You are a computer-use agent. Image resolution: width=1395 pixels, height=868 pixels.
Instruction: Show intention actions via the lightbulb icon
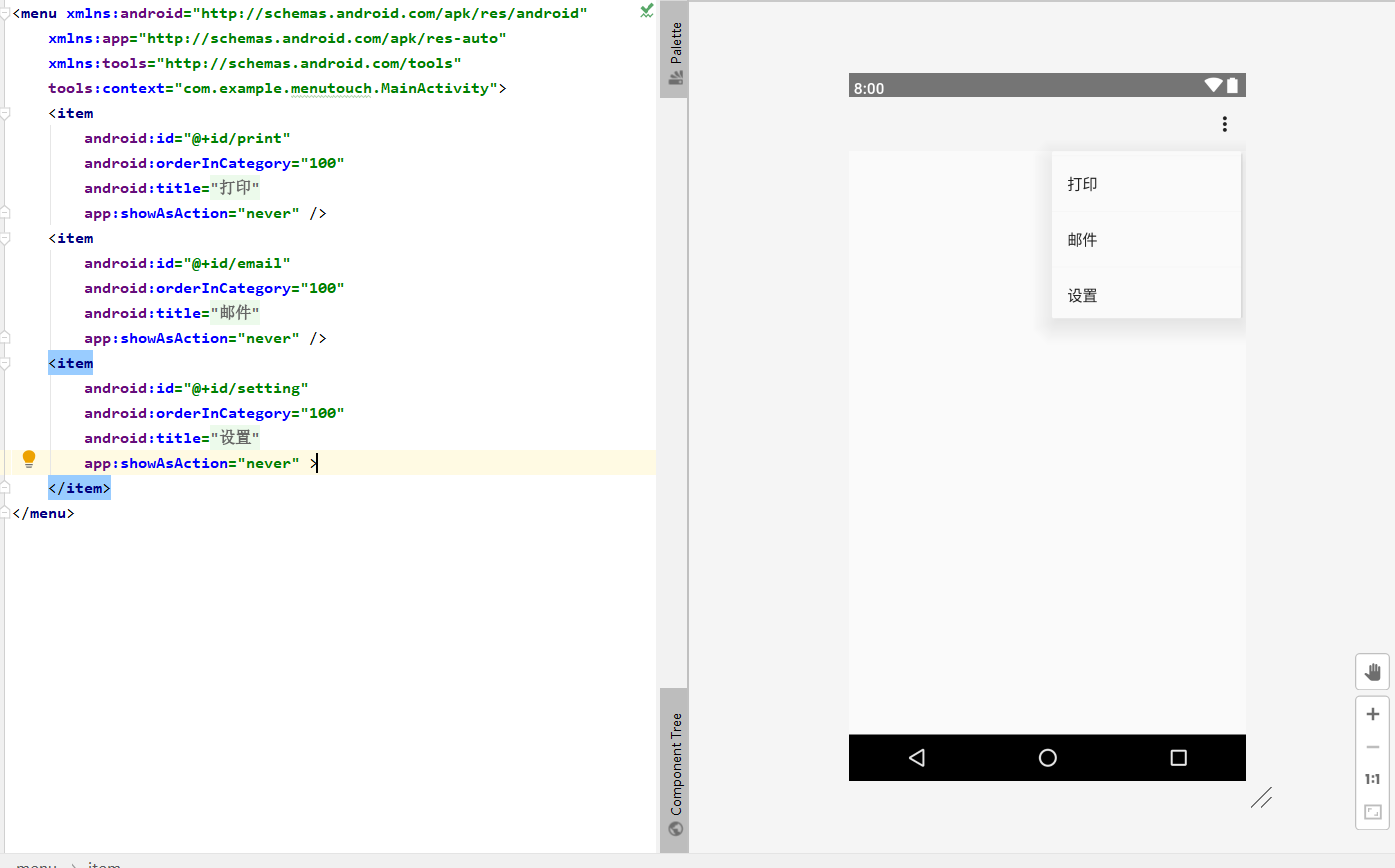click(29, 458)
